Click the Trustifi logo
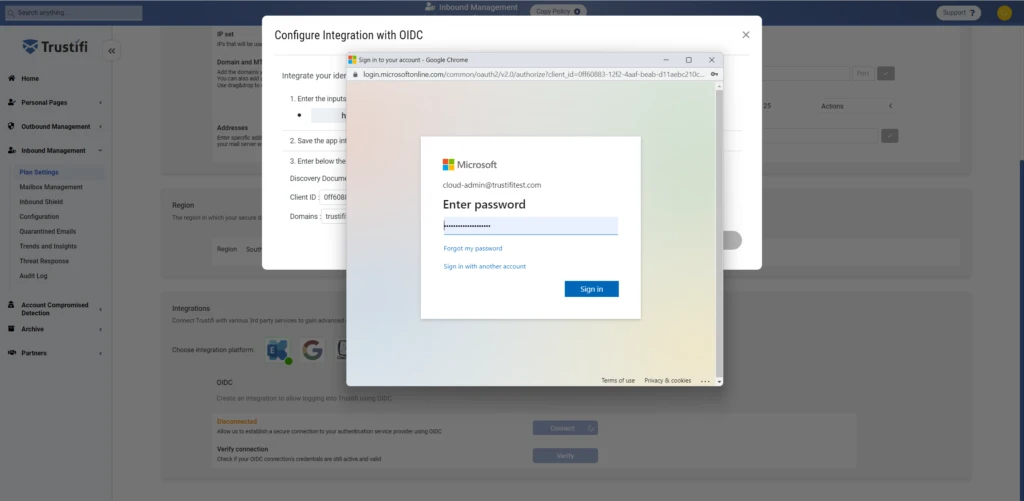The height and width of the screenshot is (501, 1024). 55,46
